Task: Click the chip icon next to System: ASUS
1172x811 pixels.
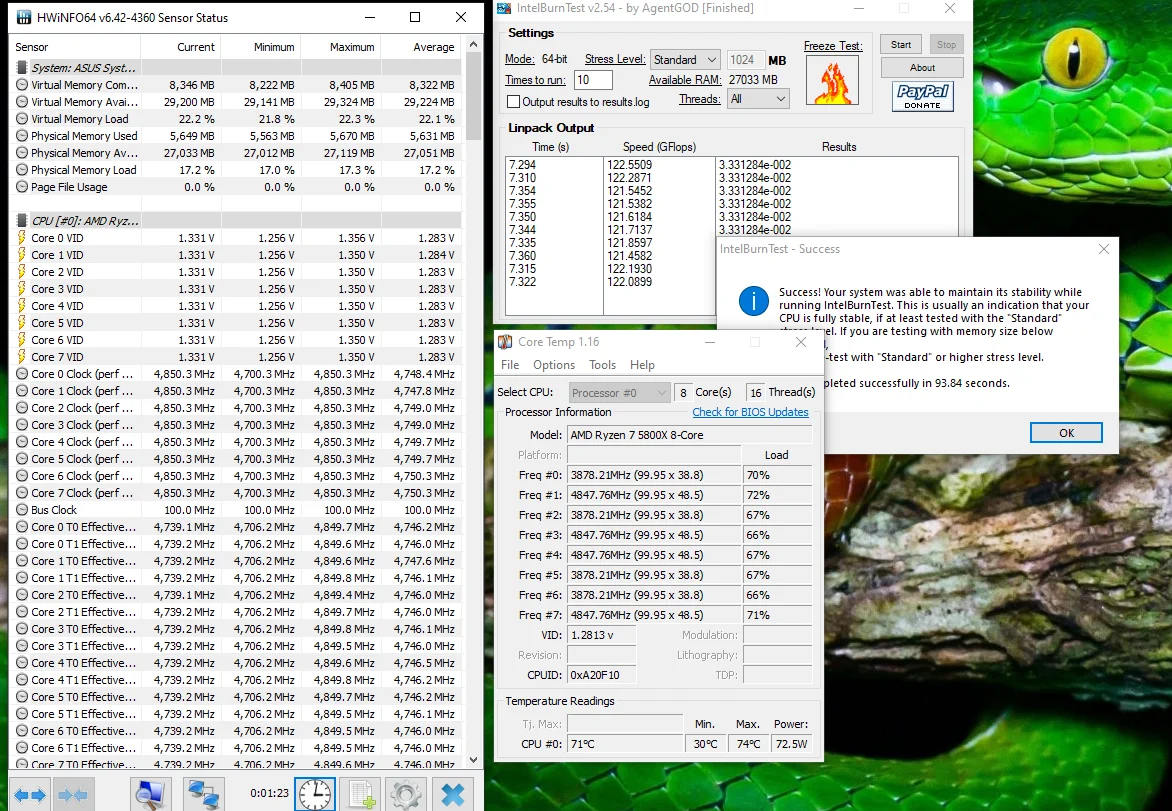Action: [x=22, y=68]
